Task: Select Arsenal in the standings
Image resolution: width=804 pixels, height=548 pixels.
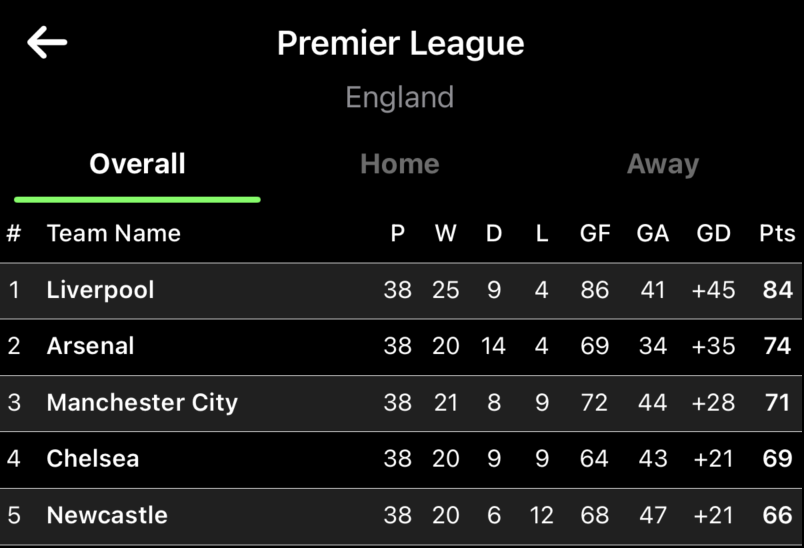Action: pos(90,346)
